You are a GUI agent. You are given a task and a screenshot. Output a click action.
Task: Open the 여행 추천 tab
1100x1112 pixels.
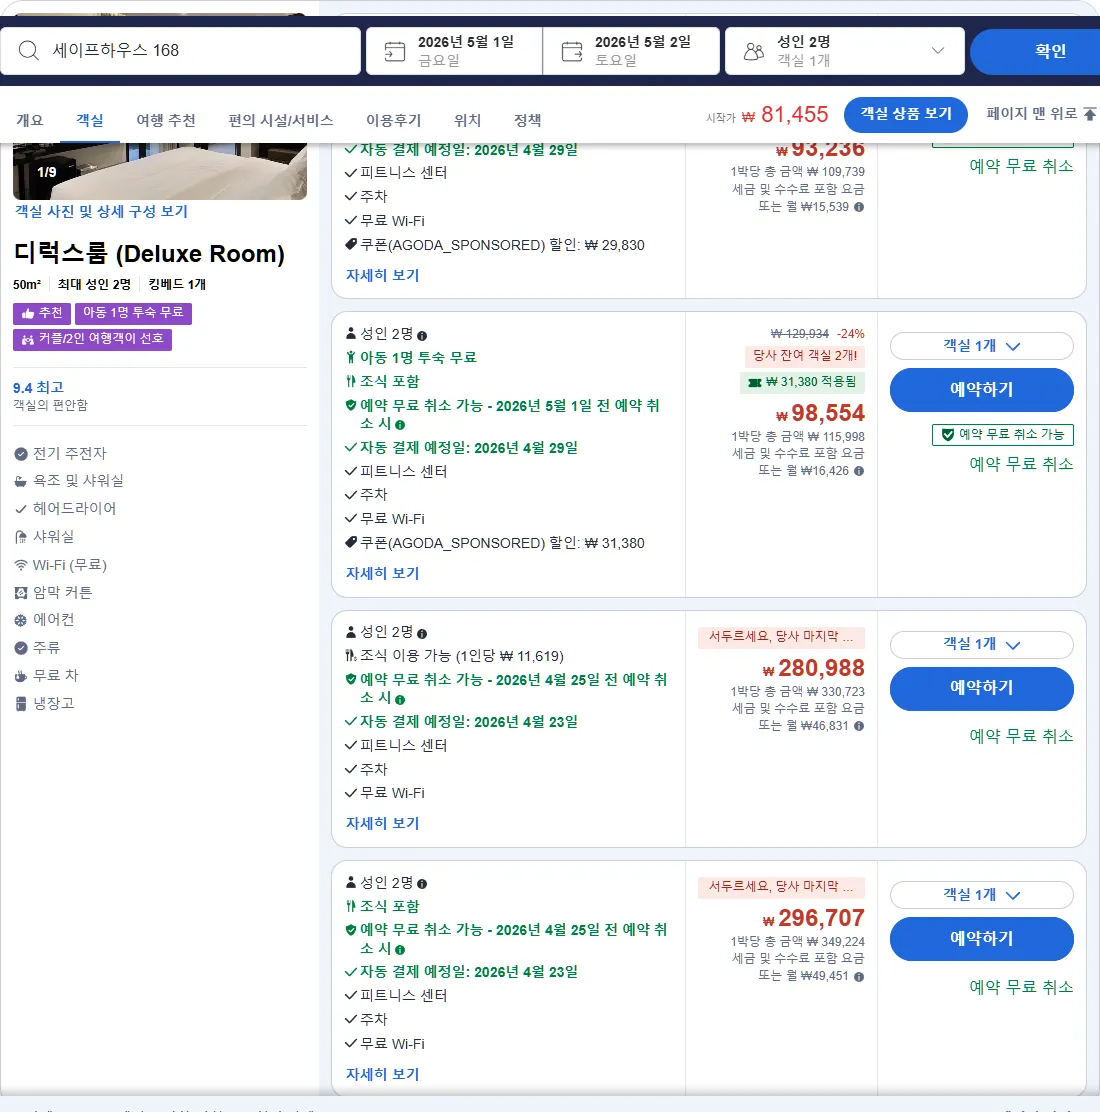(x=166, y=121)
